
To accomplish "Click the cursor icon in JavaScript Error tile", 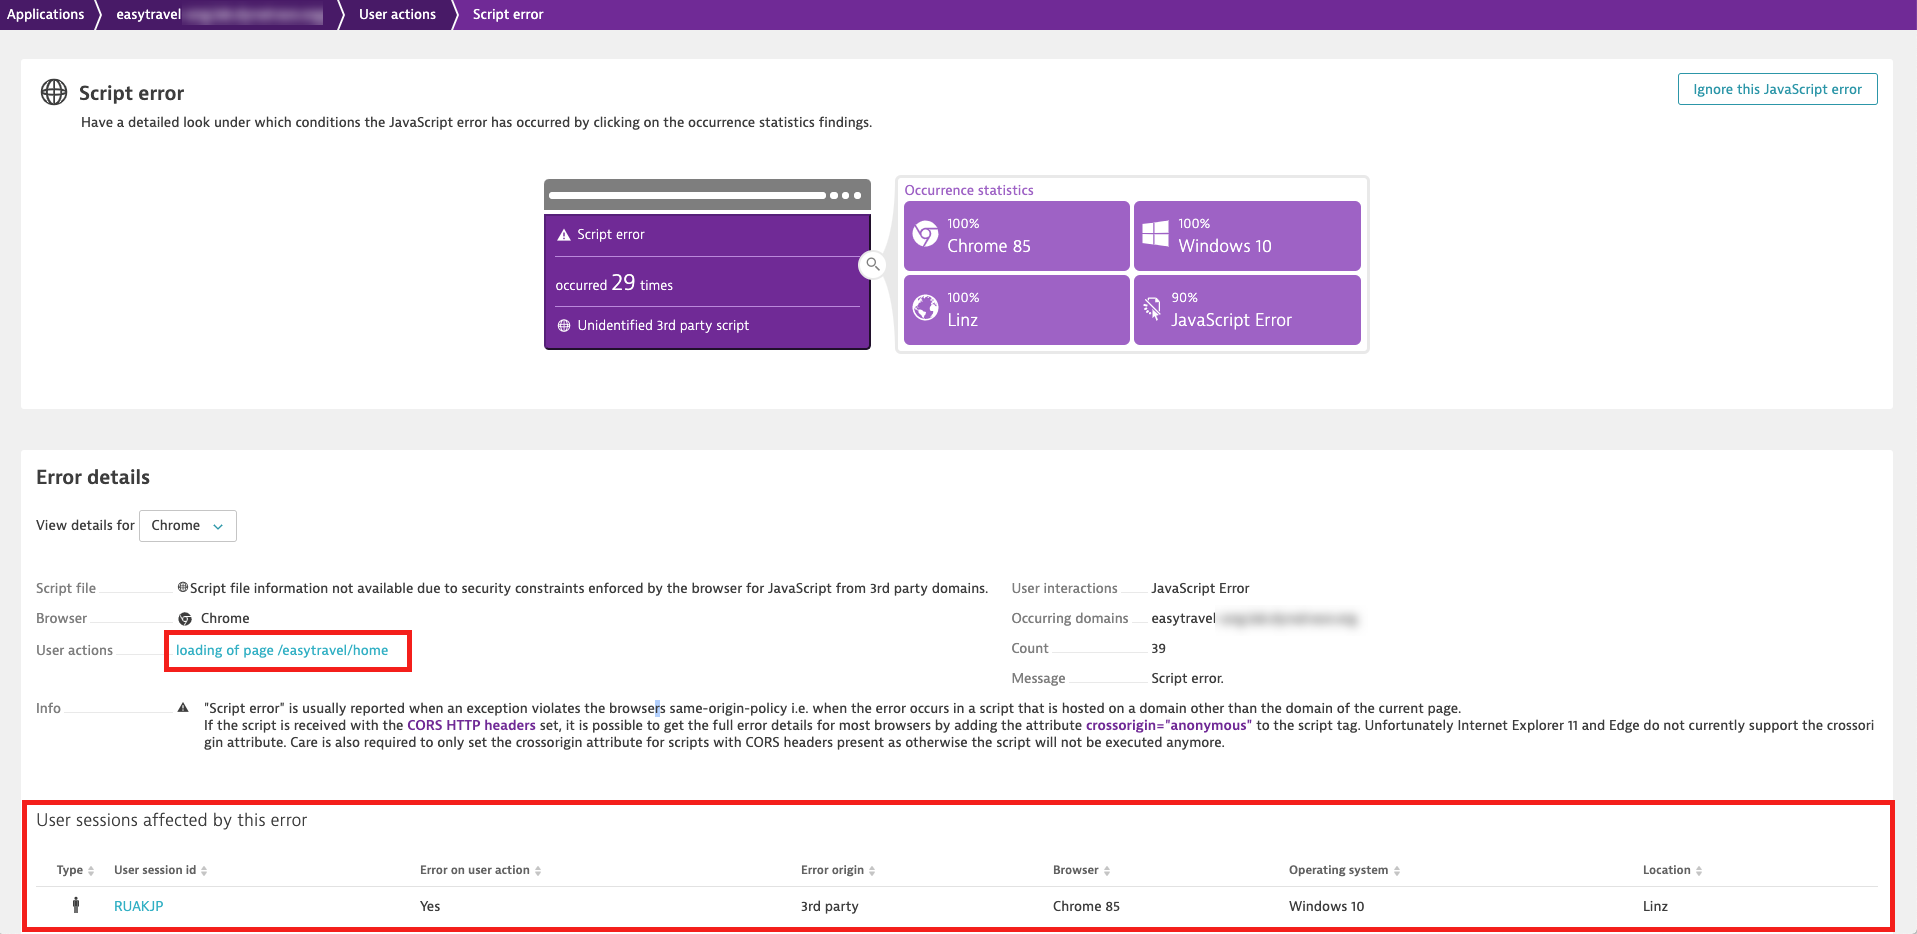I will [x=1152, y=309].
